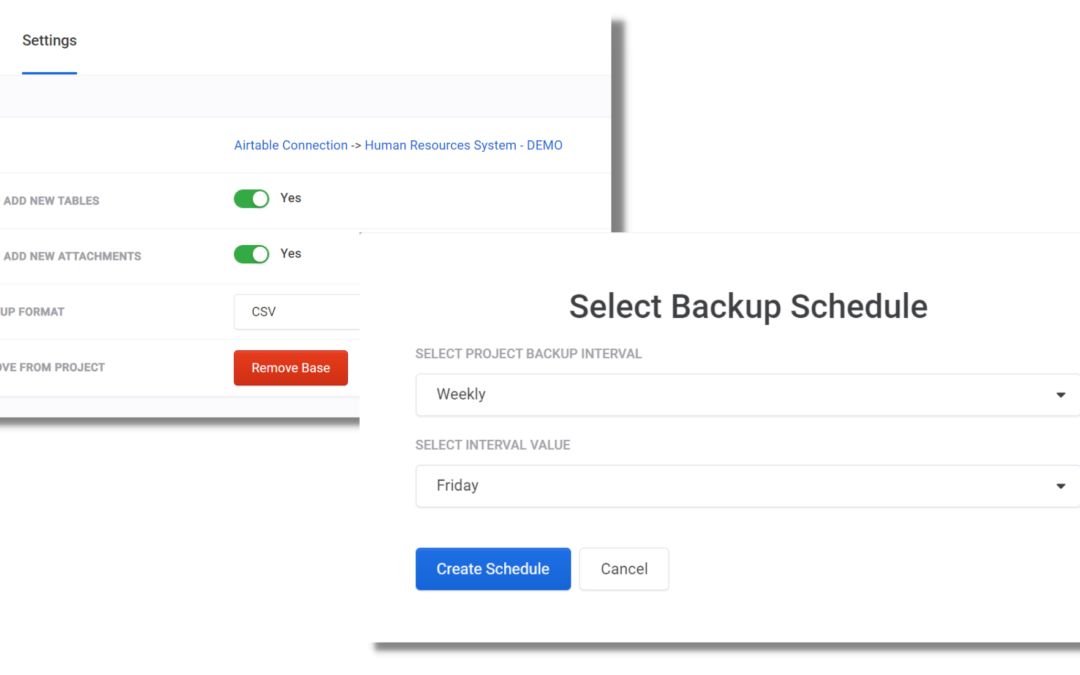Open the Airtable Connection link
The image size is (1080, 675).
pyautogui.click(x=290, y=145)
